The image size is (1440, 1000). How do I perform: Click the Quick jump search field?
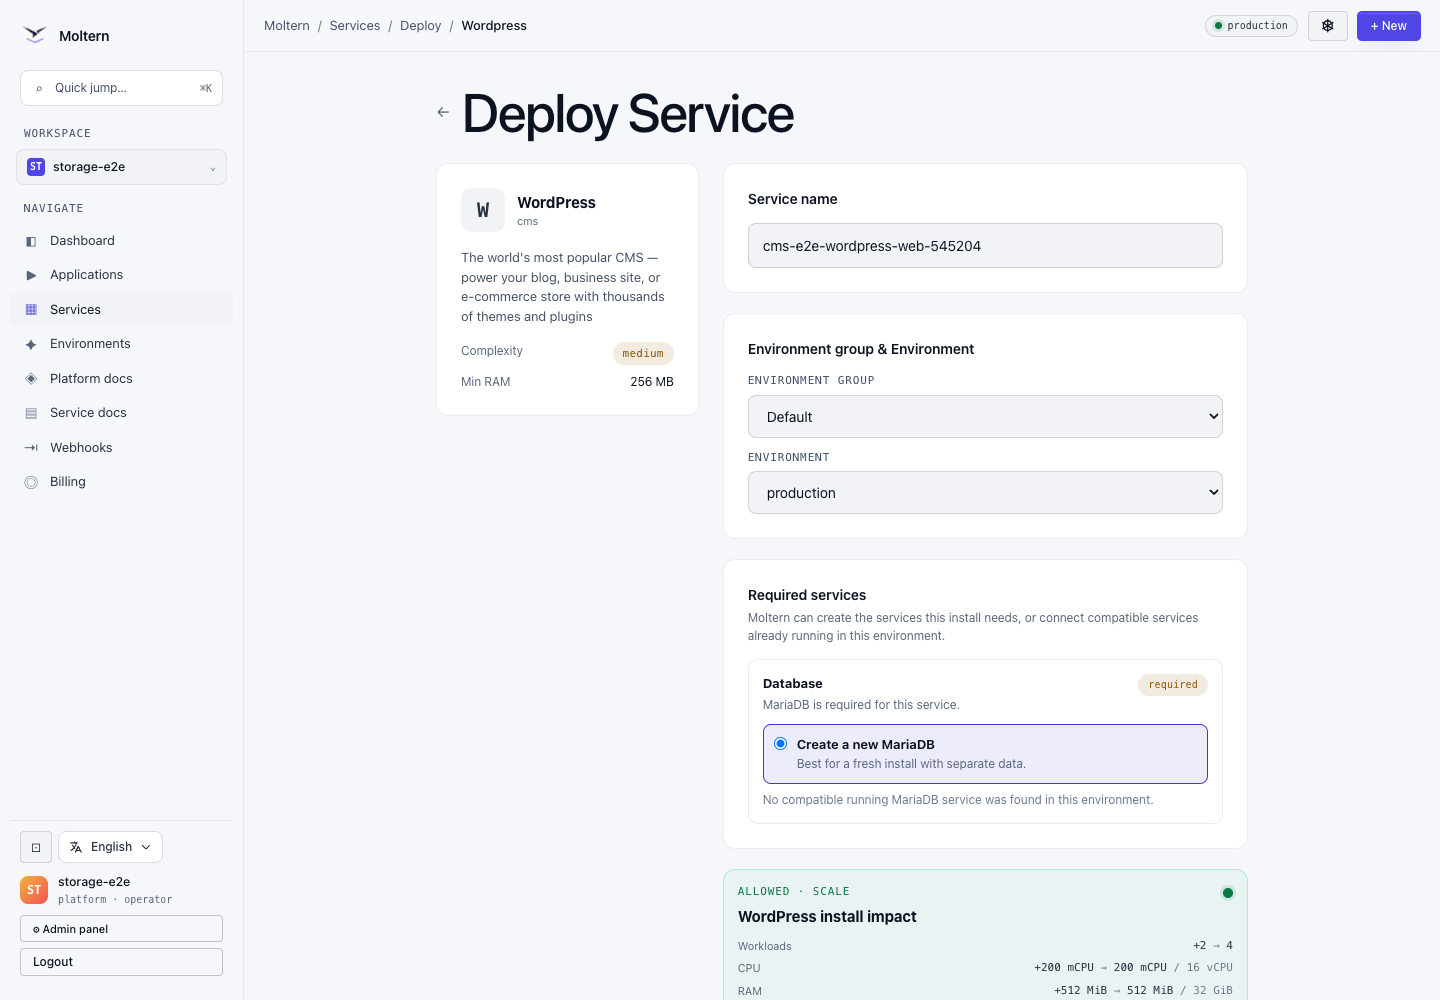[x=121, y=88]
